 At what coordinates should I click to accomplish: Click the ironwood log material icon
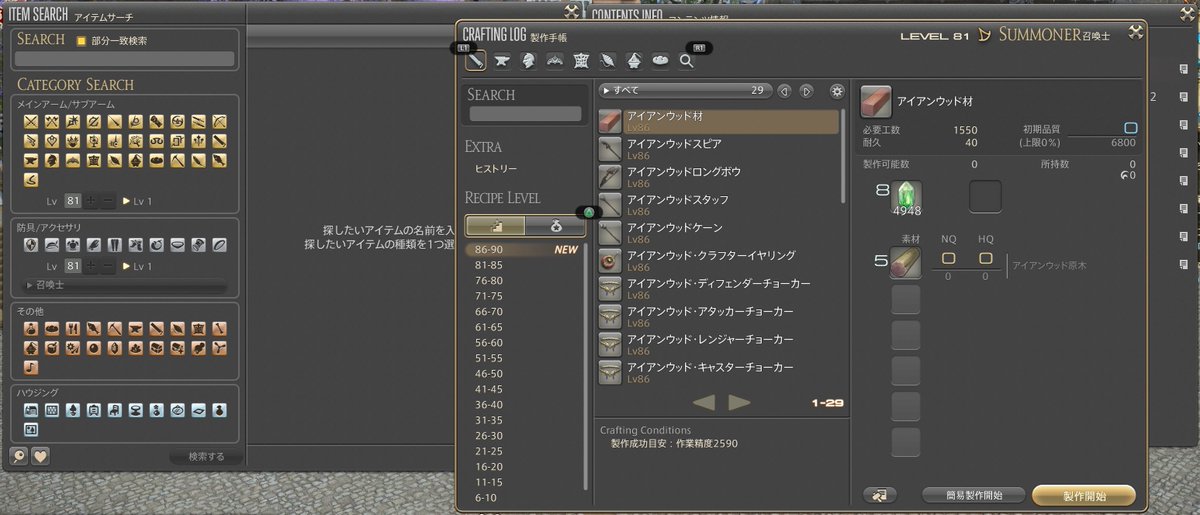906,262
